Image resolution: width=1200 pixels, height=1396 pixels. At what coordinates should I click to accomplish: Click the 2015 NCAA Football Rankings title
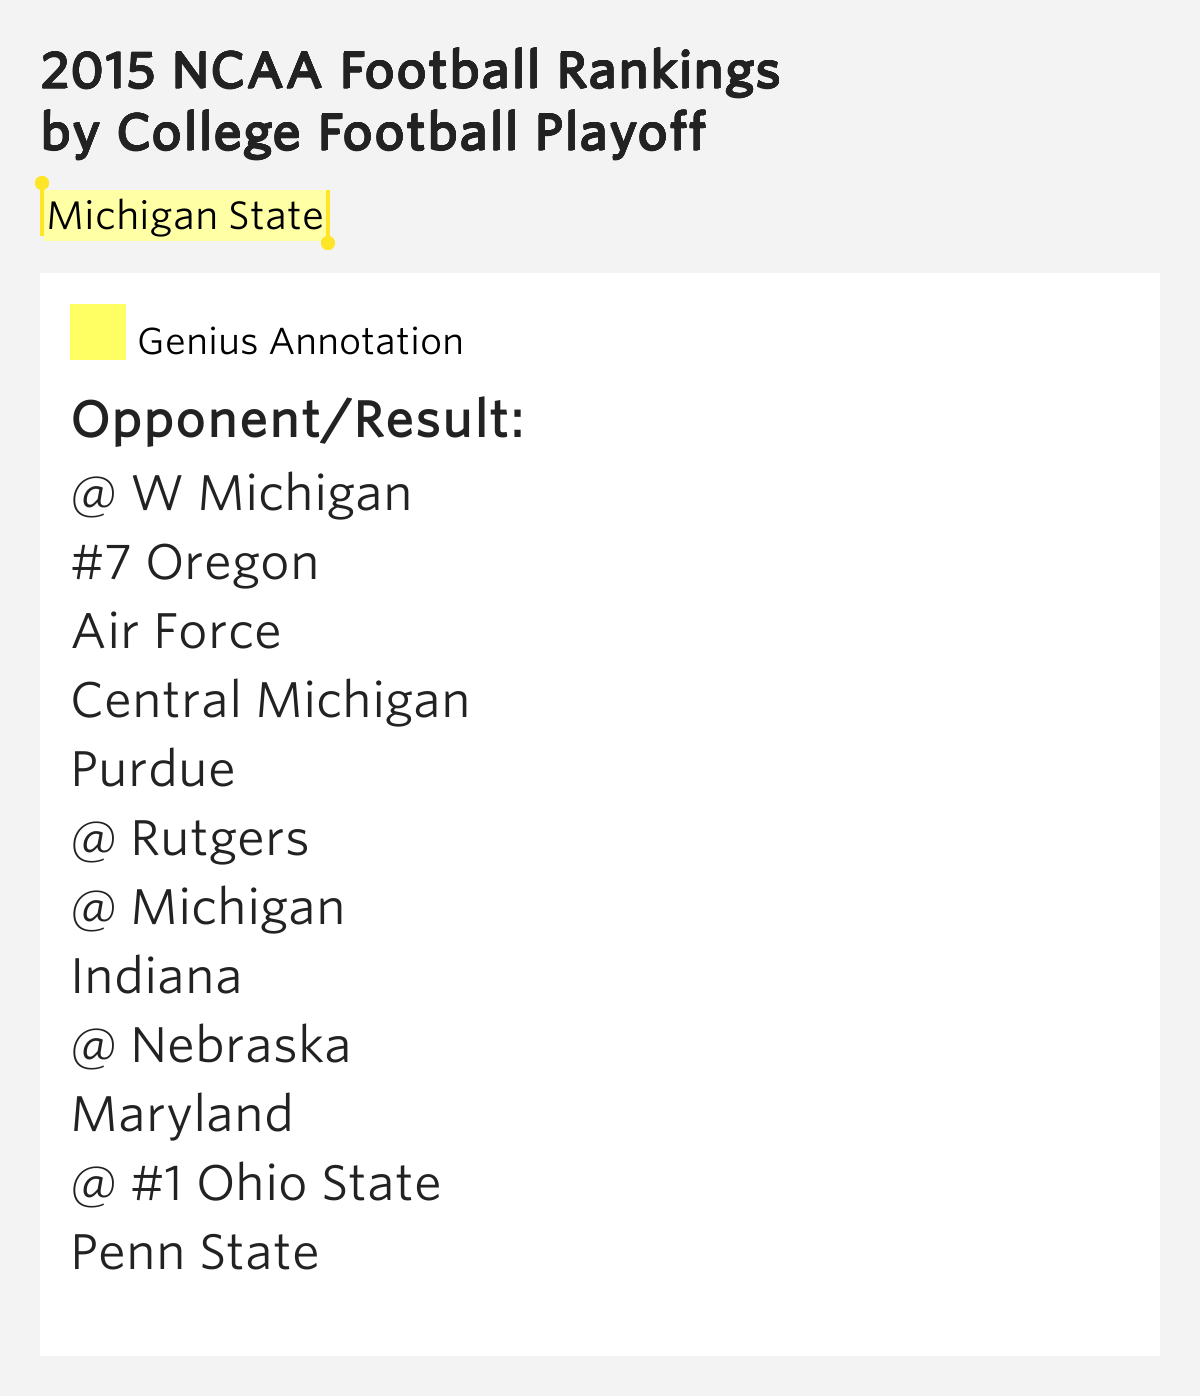tap(411, 70)
